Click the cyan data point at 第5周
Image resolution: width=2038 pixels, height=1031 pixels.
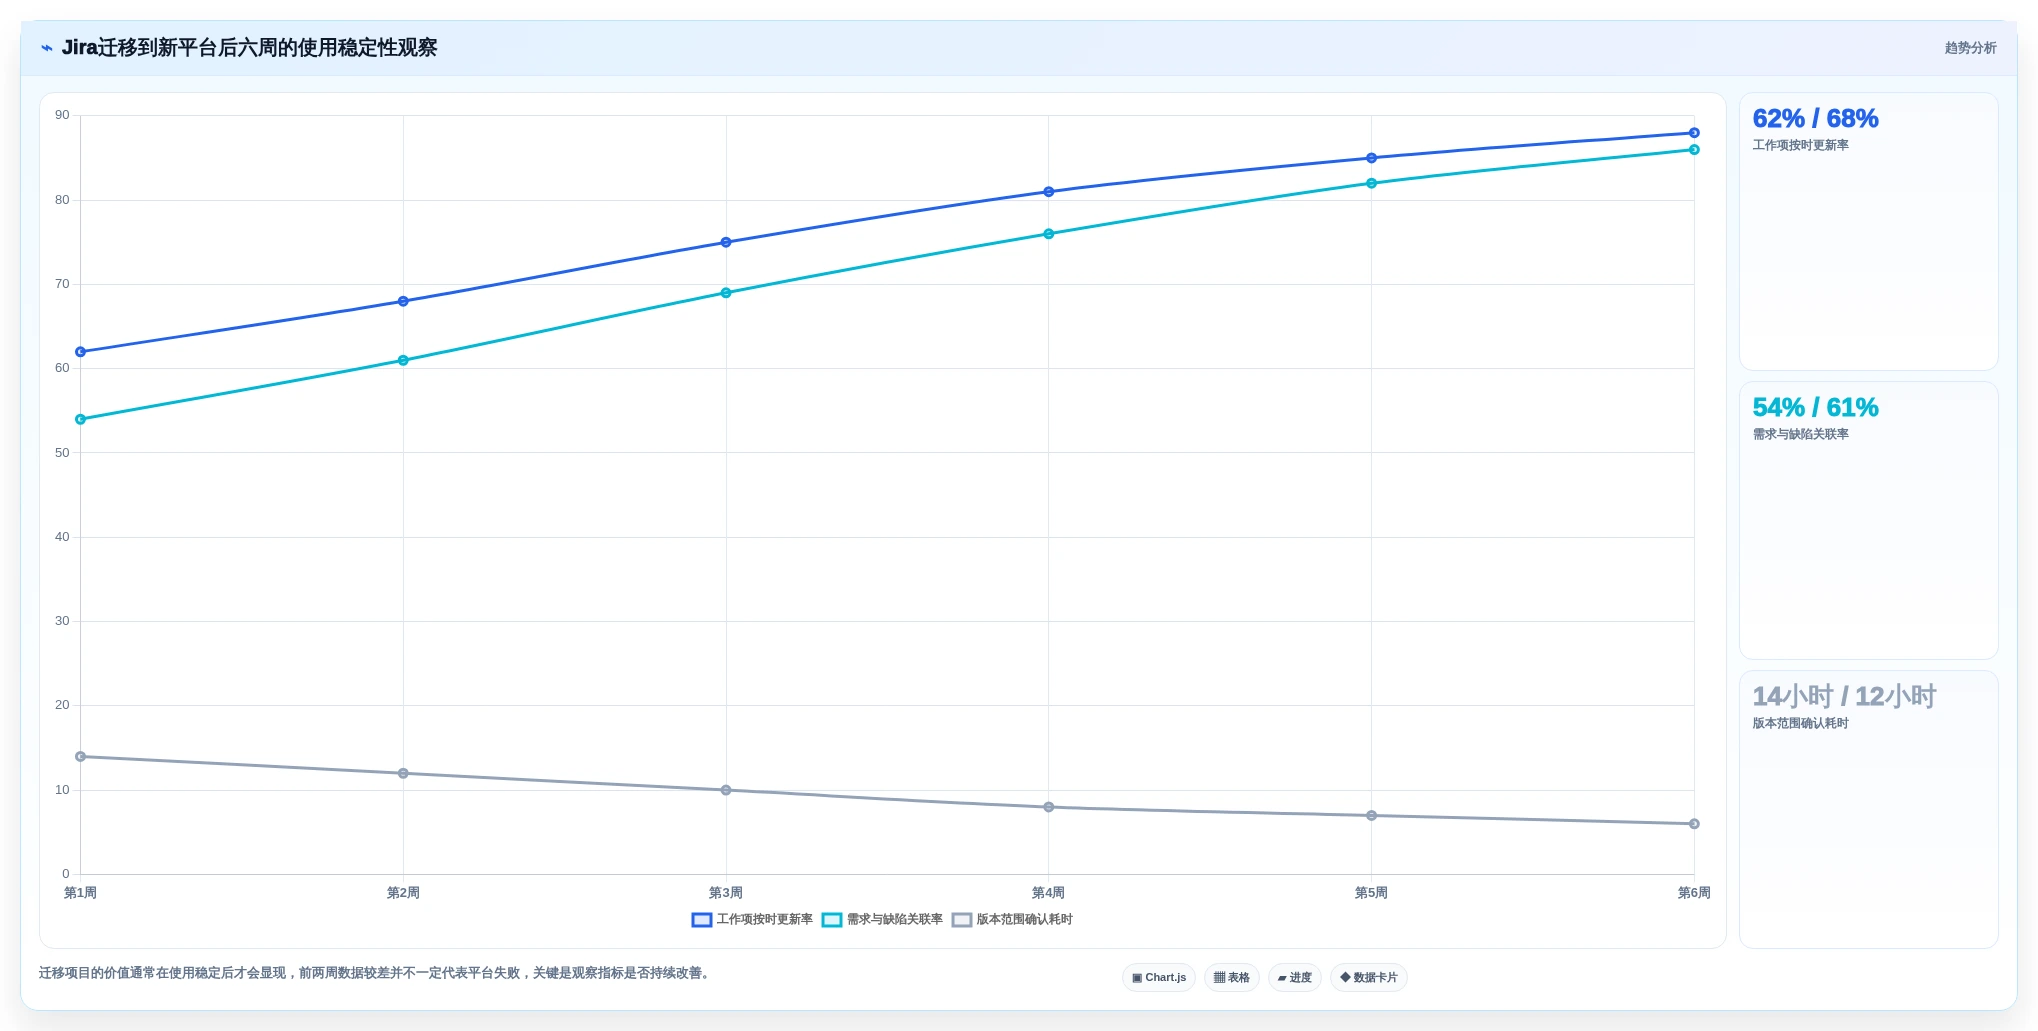coord(1371,183)
